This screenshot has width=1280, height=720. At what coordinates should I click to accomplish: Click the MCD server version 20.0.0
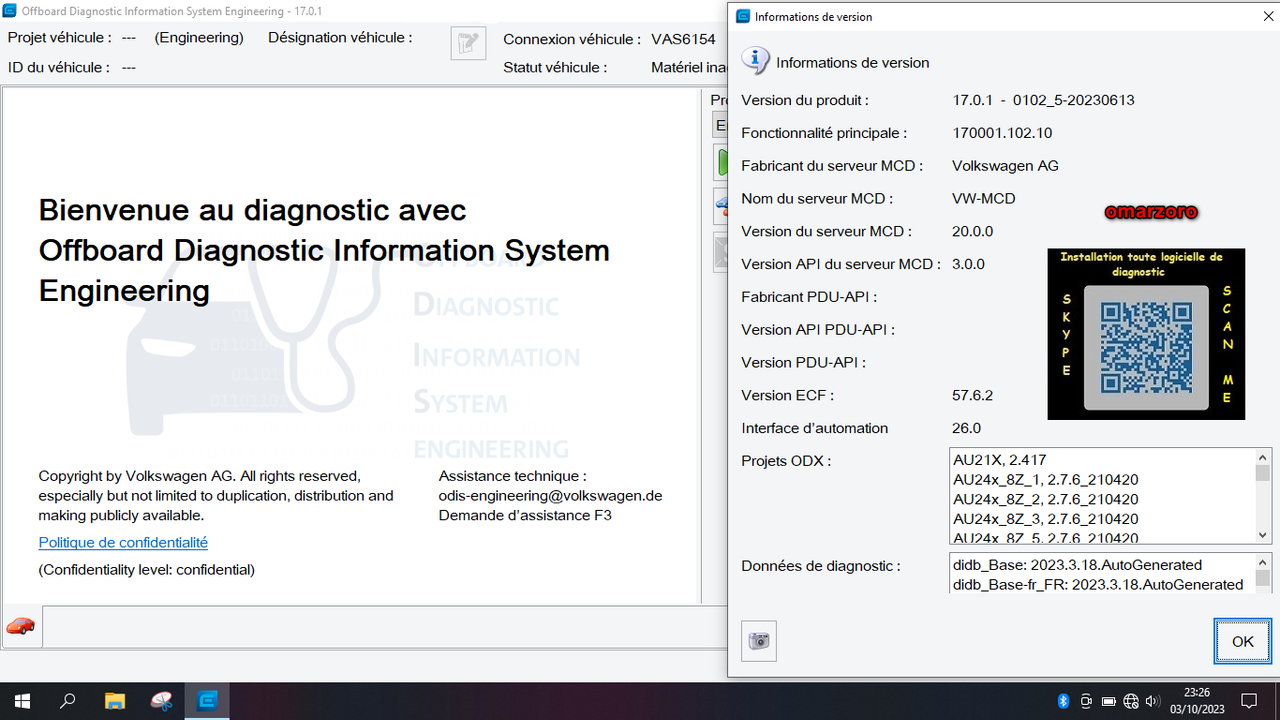click(x=972, y=231)
